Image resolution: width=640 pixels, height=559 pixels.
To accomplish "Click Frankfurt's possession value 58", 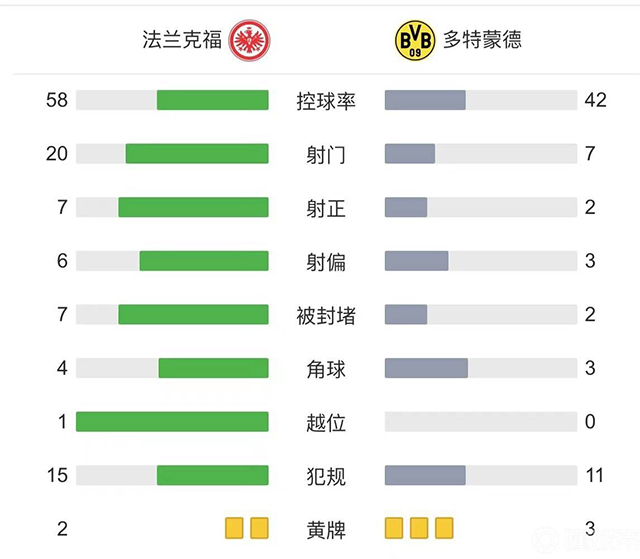I will click(x=56, y=100).
